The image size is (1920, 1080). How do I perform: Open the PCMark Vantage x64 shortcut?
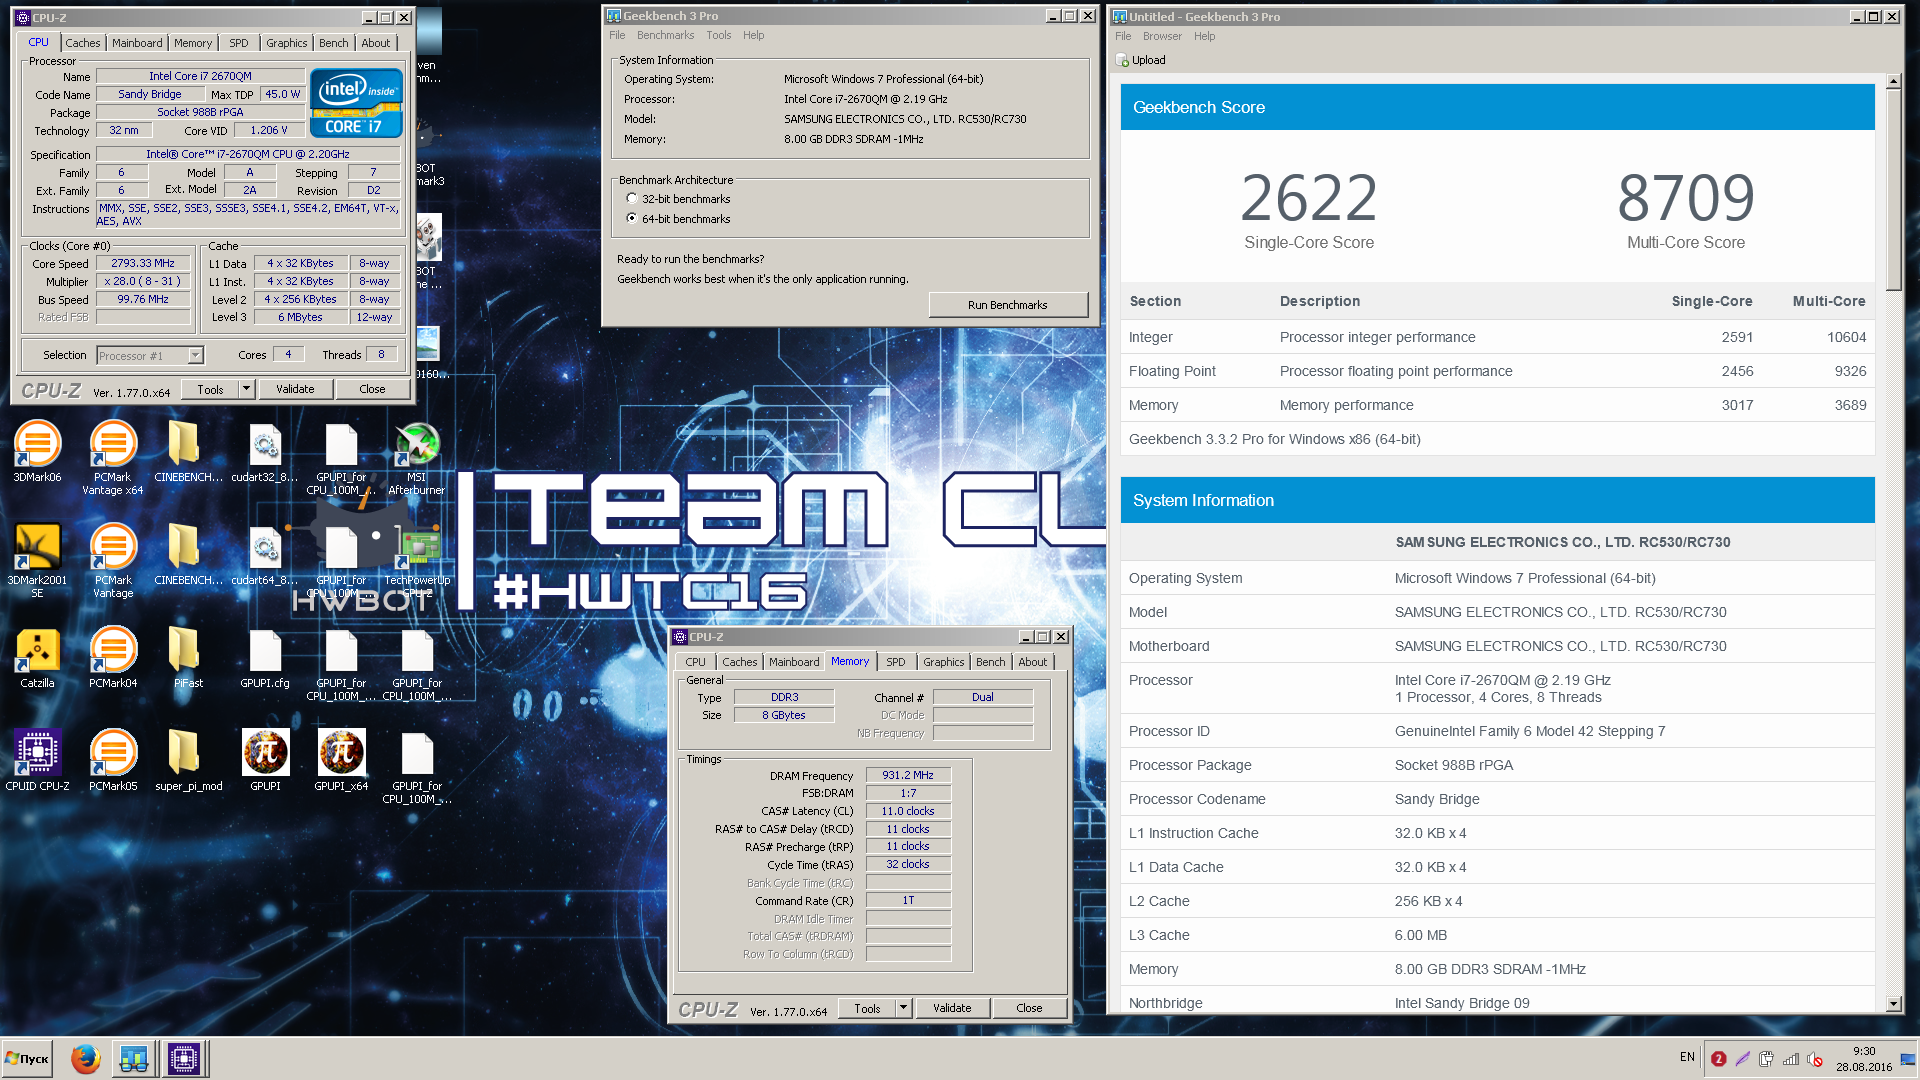point(113,458)
